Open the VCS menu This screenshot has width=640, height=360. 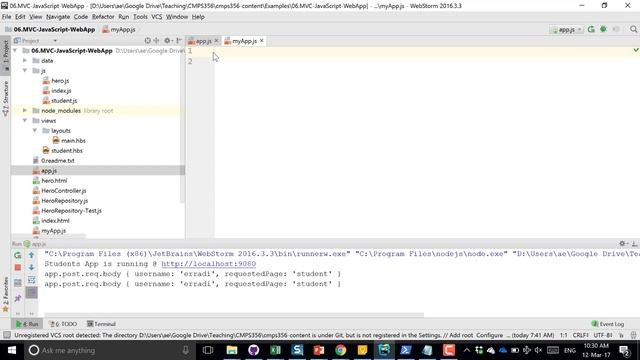(x=157, y=17)
